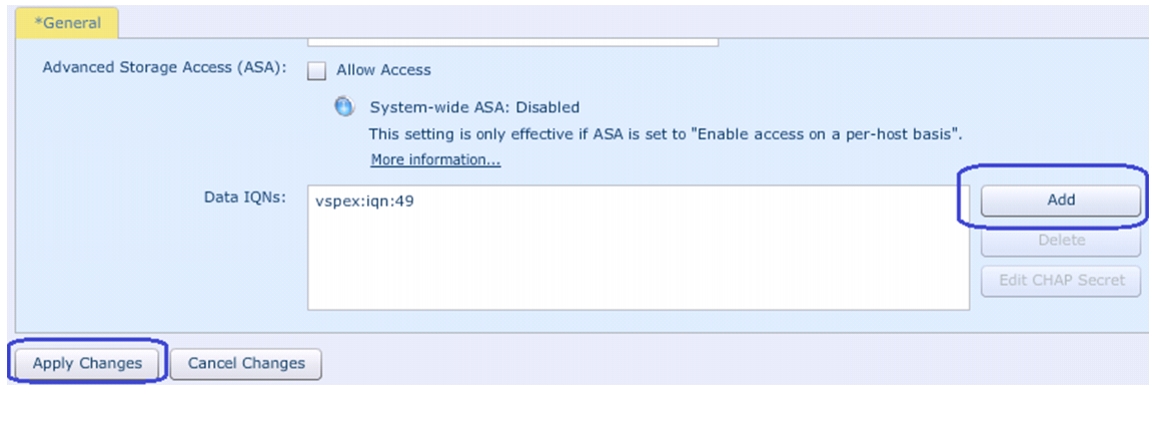The image size is (1153, 422).
Task: Click the Edit CHAP Secret button
Action: 1061,280
